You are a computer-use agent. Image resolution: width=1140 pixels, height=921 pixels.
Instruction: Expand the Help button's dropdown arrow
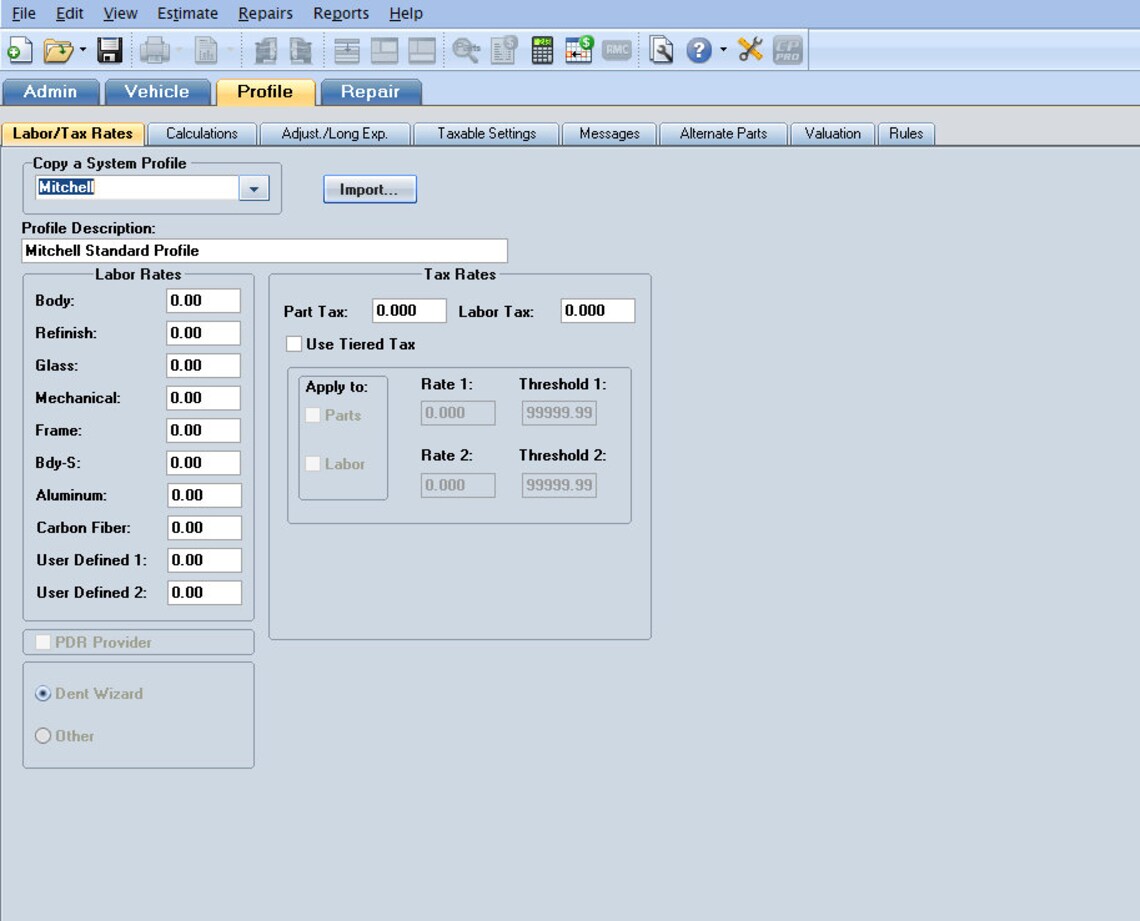click(x=722, y=50)
